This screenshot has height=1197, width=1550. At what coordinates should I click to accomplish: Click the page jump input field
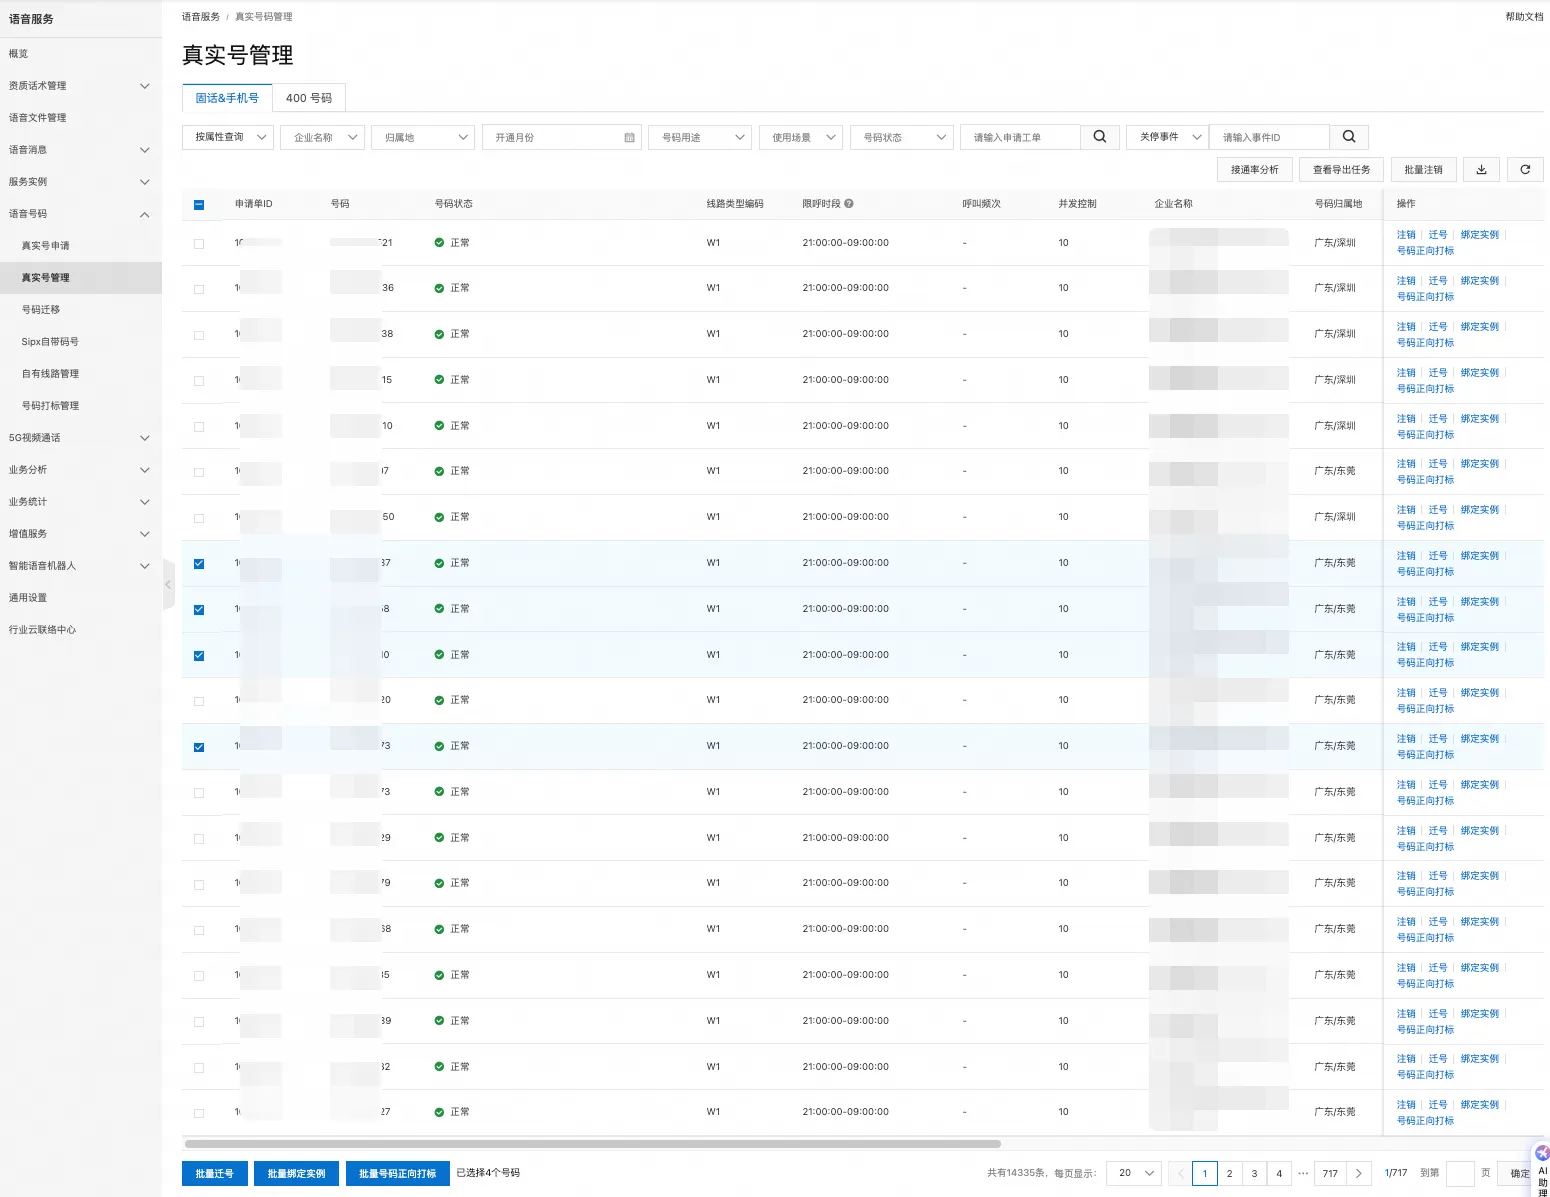1460,1173
